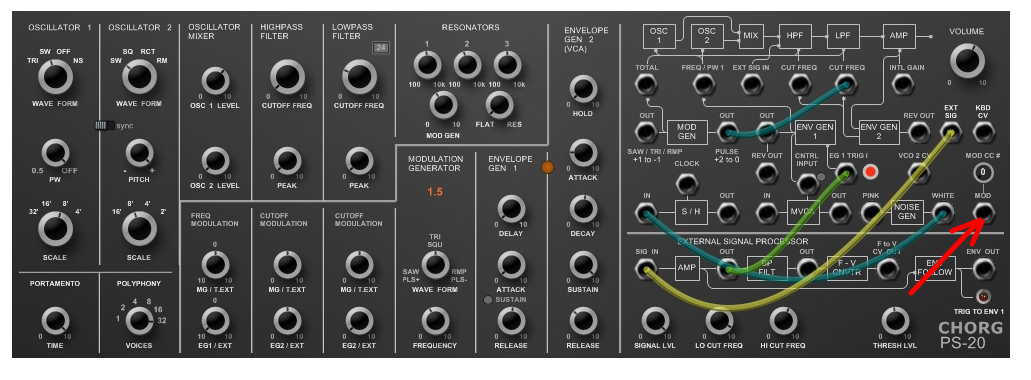Screen dimensions: 1031x380
Task: Click the ENV GEN 1 REV OUT jack
Action: tap(767, 173)
